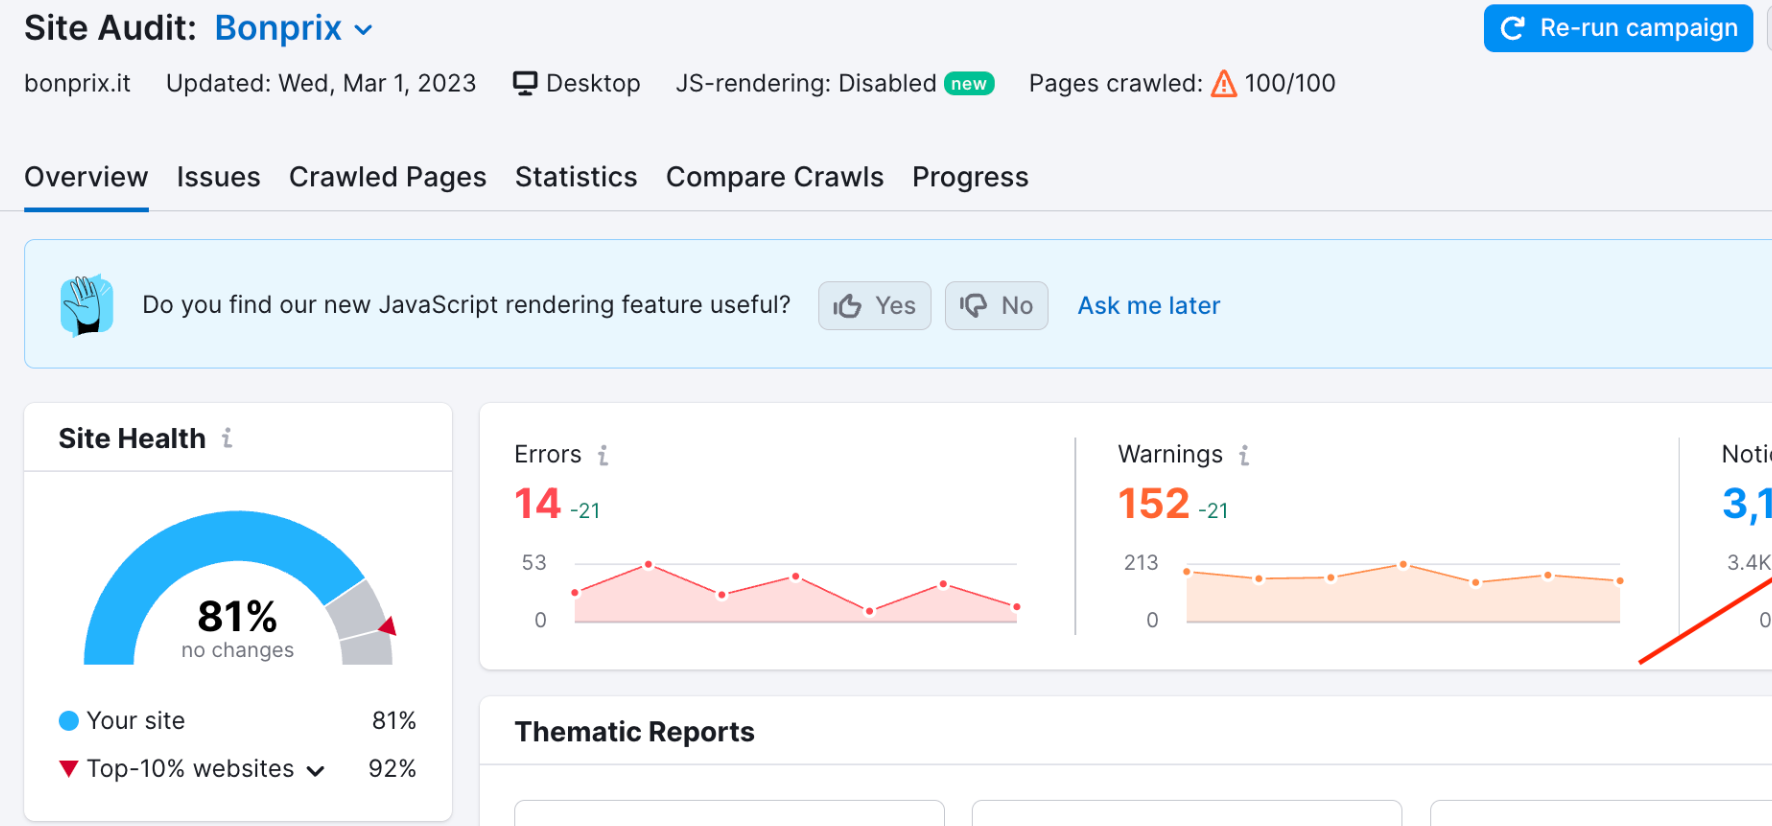
Task: Click the 152 warnings count
Action: (x=1153, y=504)
